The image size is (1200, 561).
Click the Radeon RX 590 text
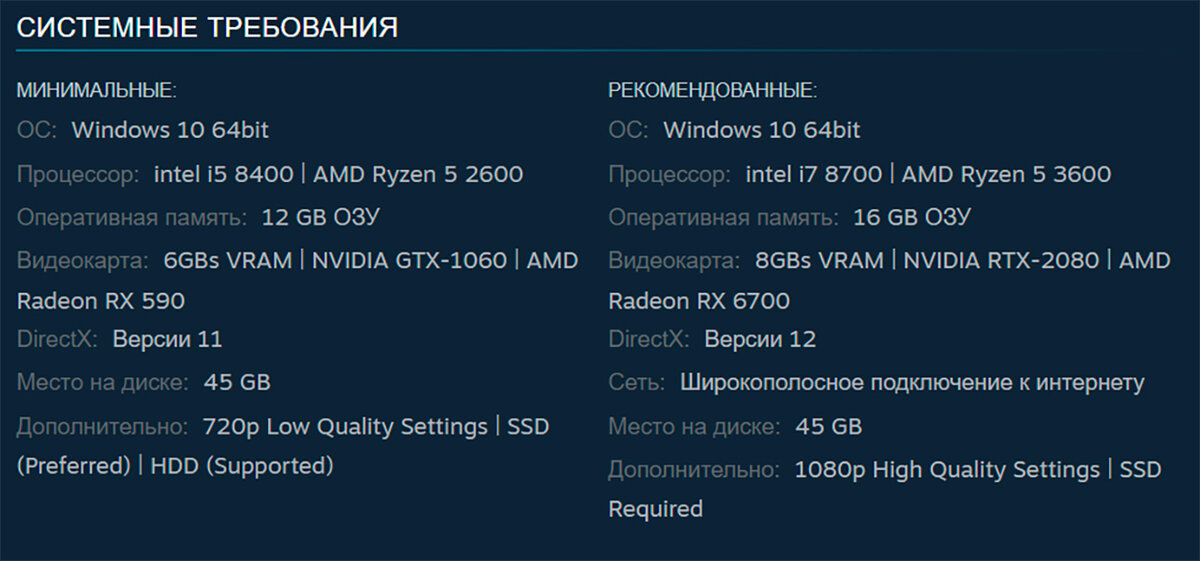(101, 301)
